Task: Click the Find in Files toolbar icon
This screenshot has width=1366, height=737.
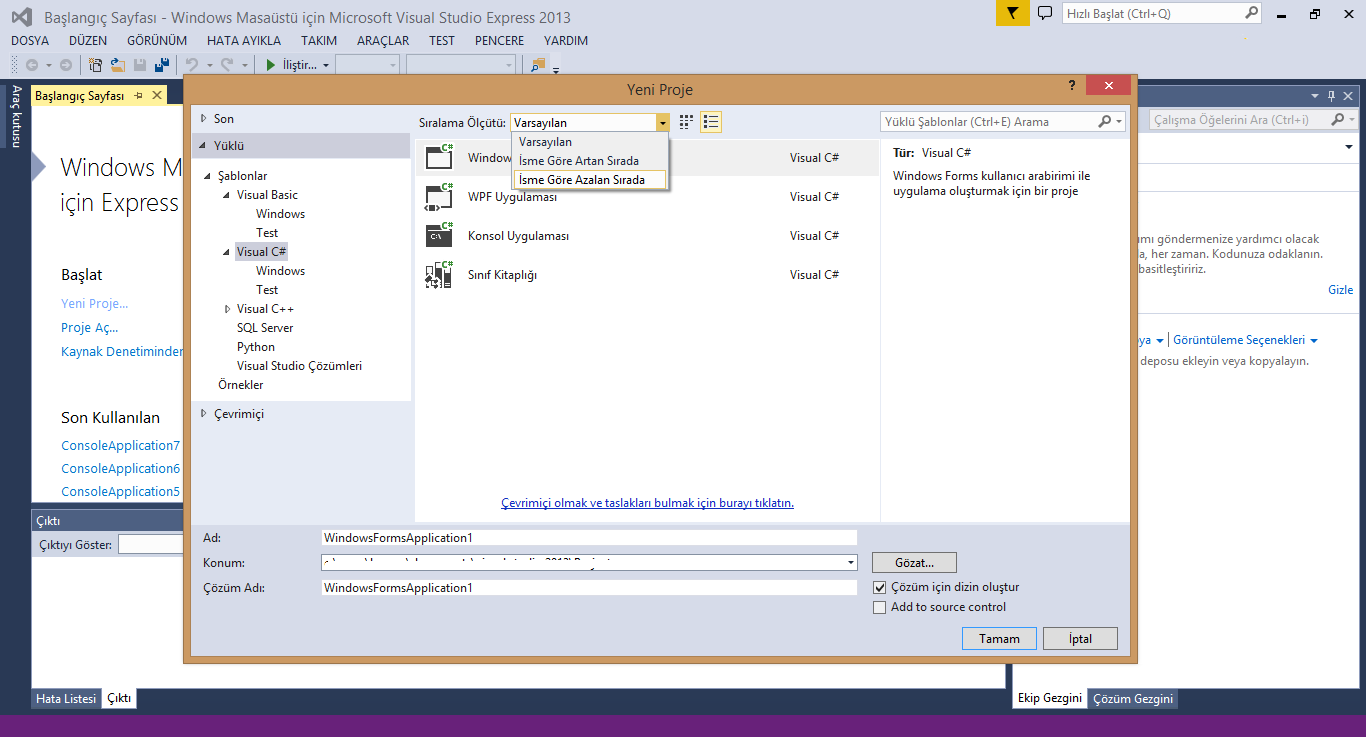Action: click(538, 65)
